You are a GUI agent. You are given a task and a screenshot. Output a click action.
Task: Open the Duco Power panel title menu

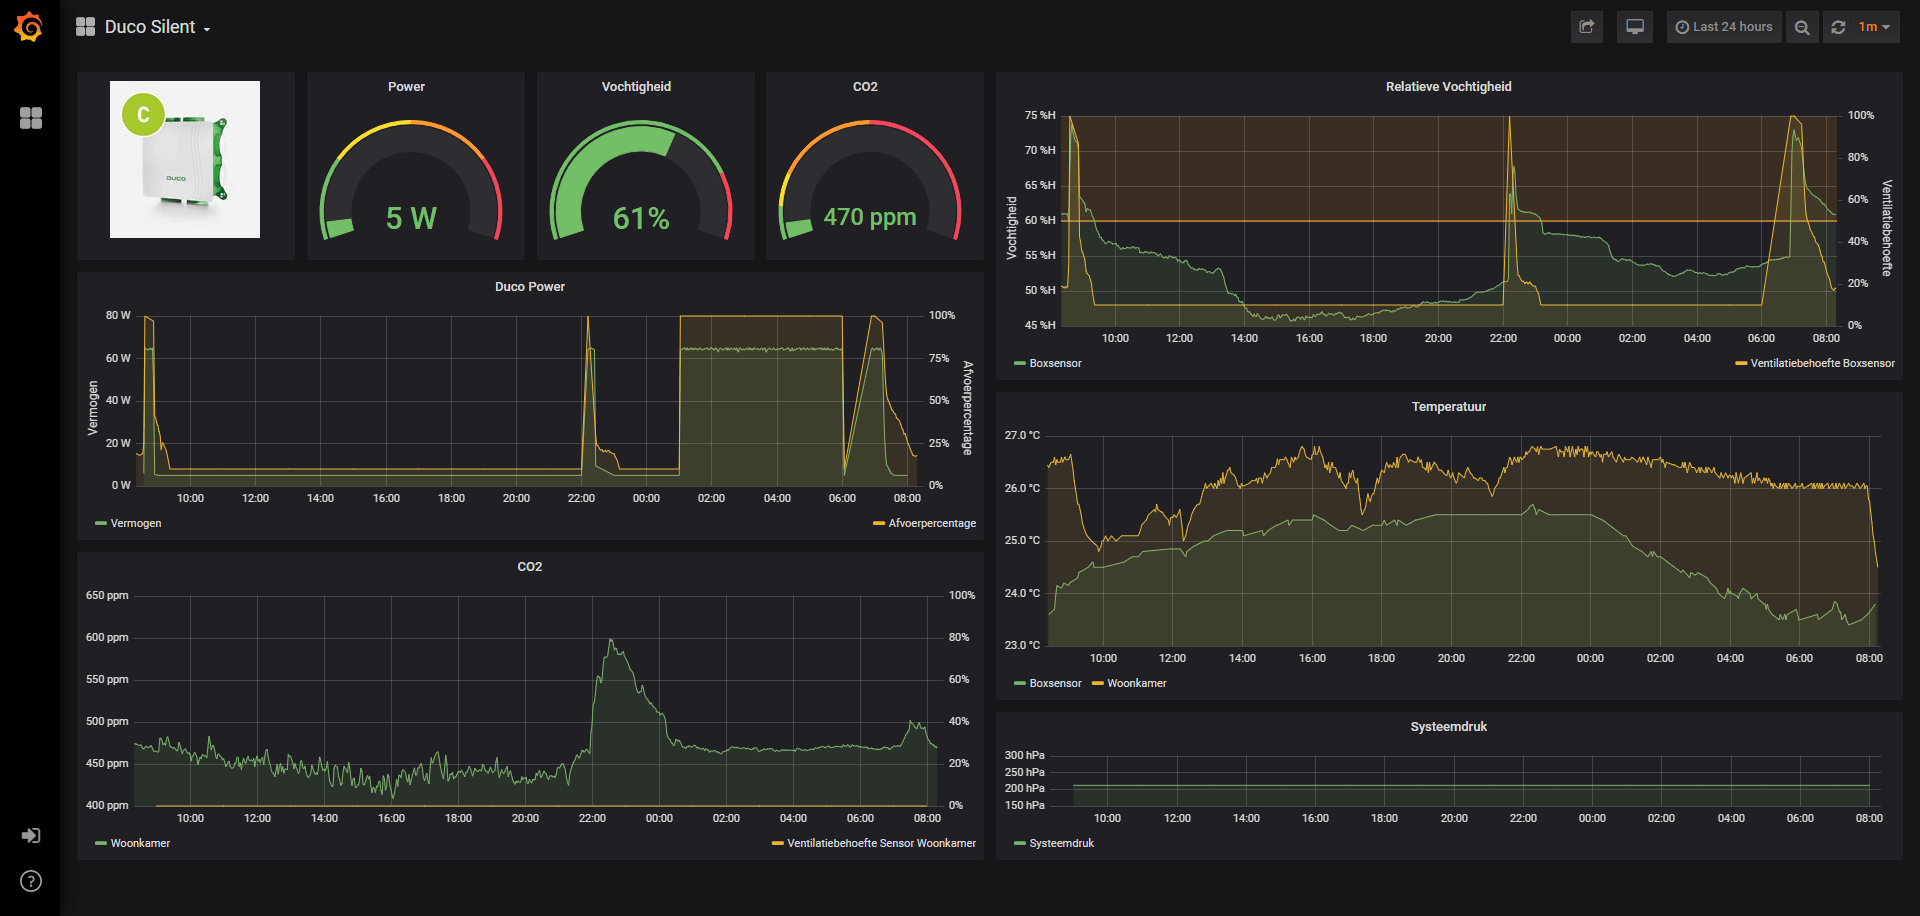tap(530, 287)
